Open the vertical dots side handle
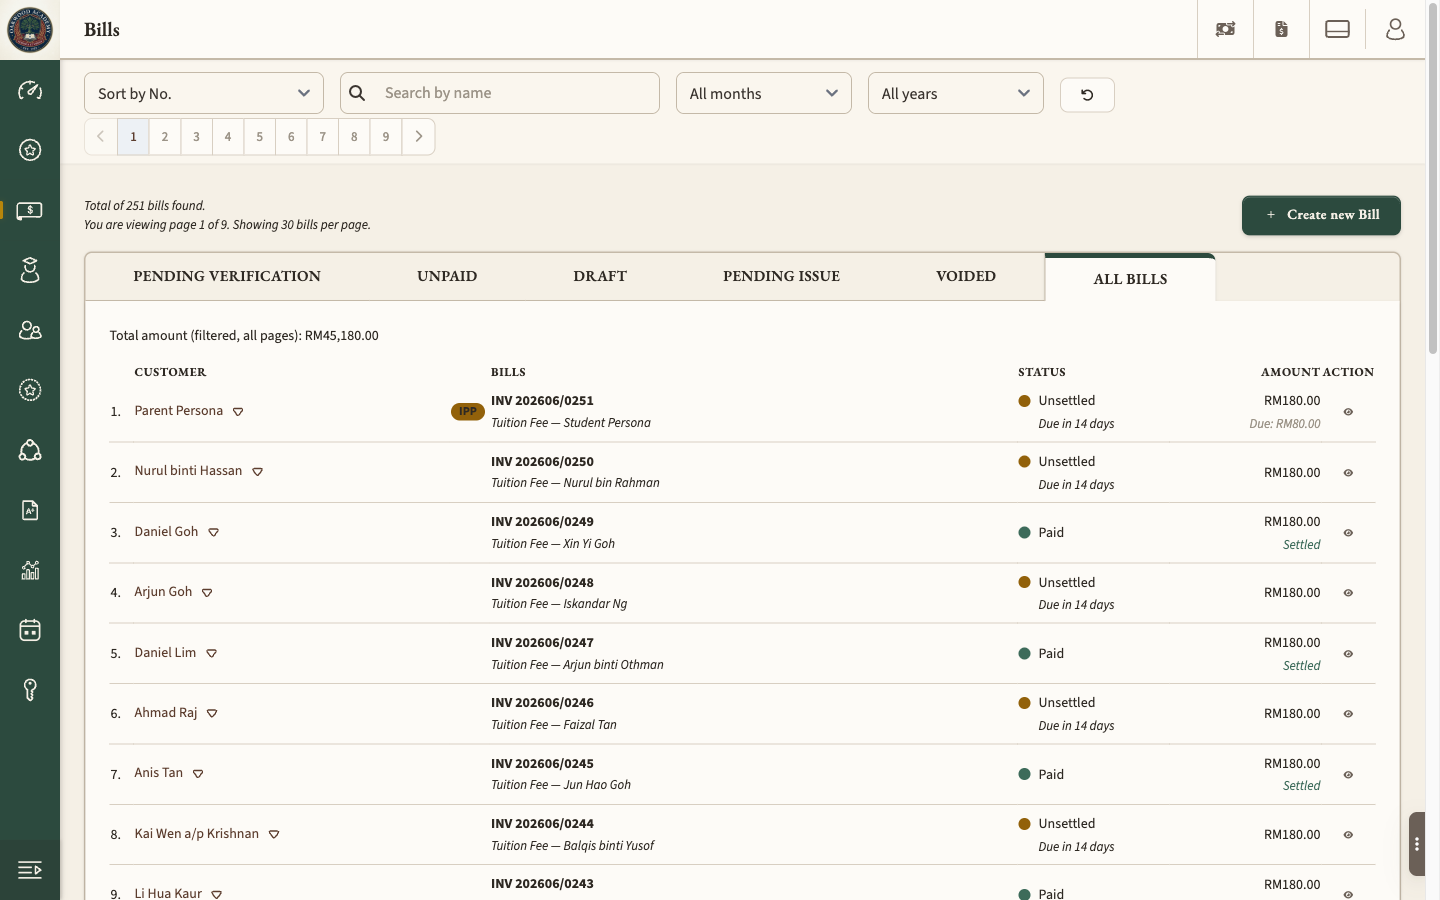Viewport: 1440px width, 900px height. point(1417,844)
